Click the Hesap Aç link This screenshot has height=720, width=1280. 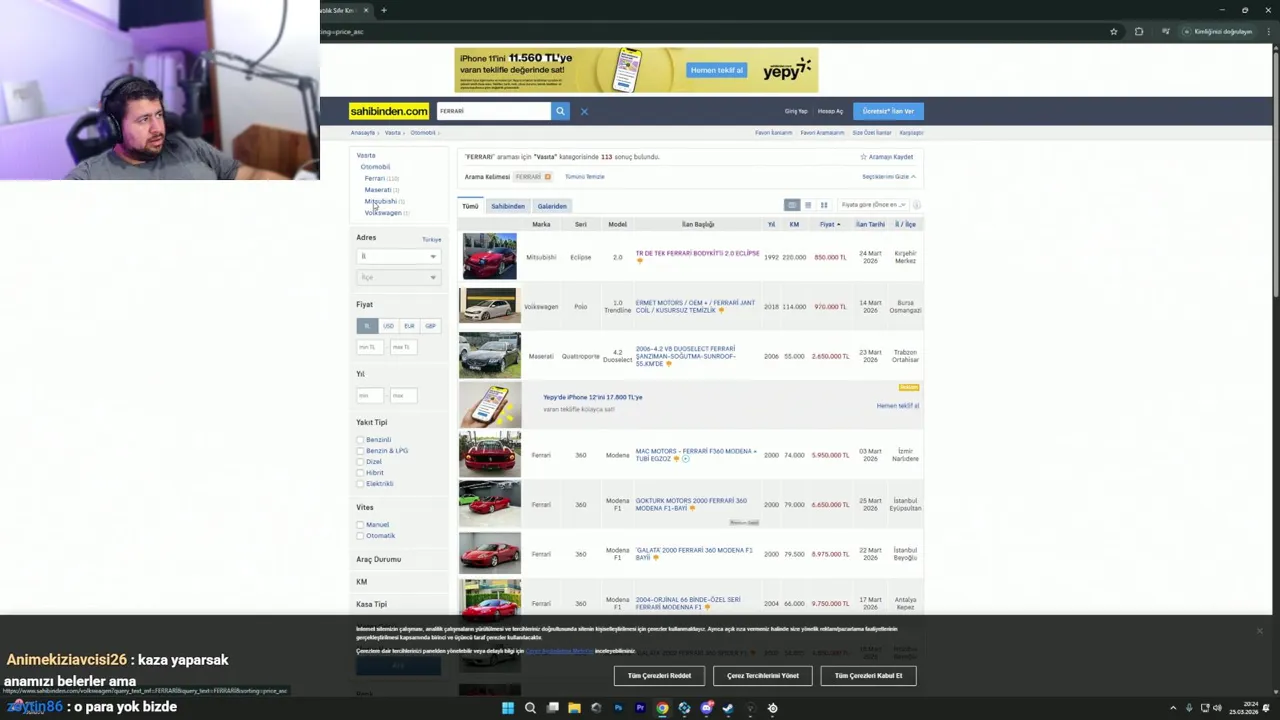point(830,111)
